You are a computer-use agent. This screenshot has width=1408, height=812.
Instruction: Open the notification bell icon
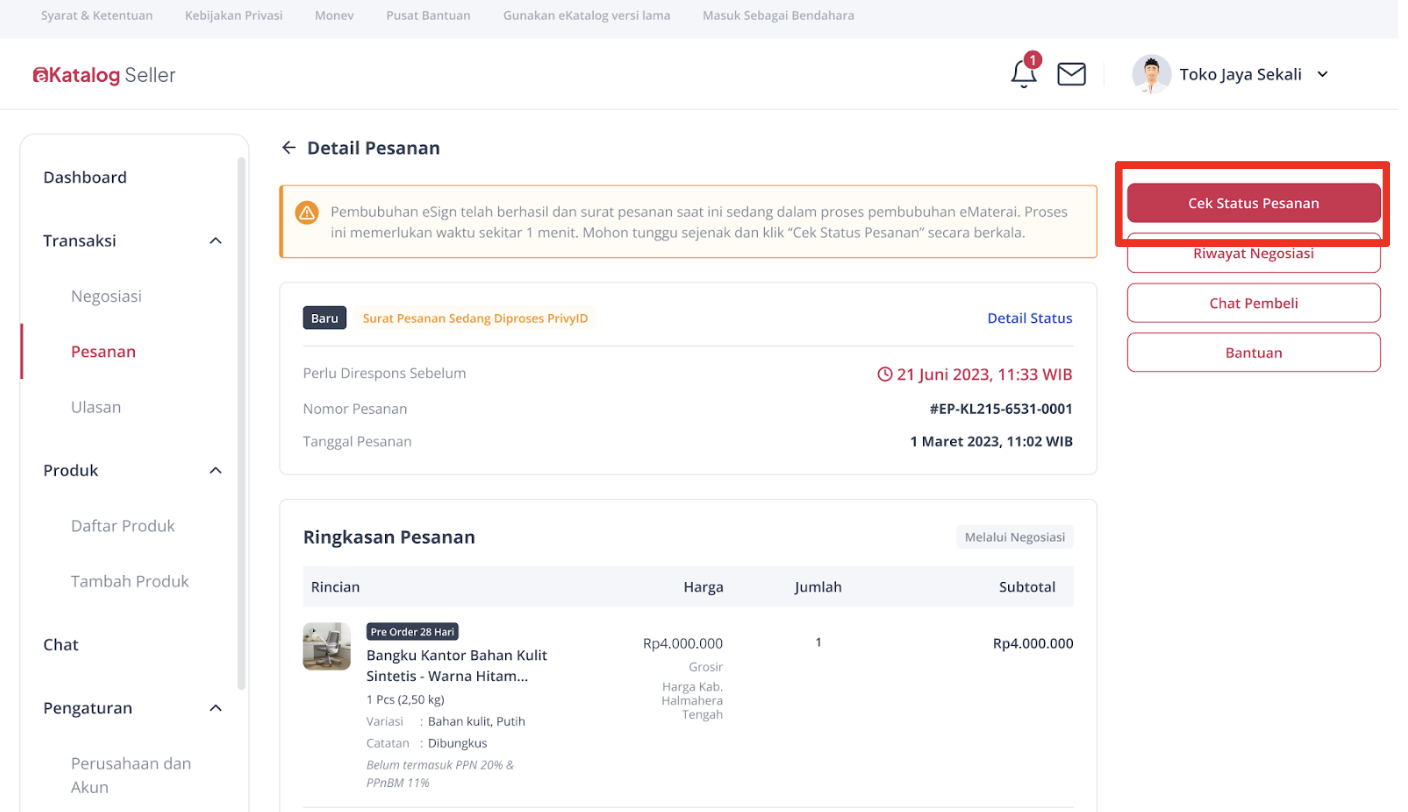click(1024, 73)
